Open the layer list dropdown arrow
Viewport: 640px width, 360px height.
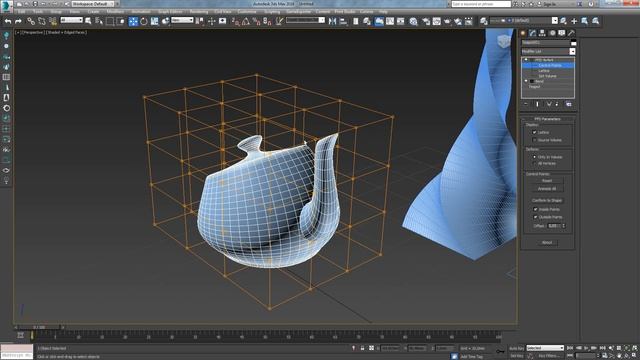(555, 21)
